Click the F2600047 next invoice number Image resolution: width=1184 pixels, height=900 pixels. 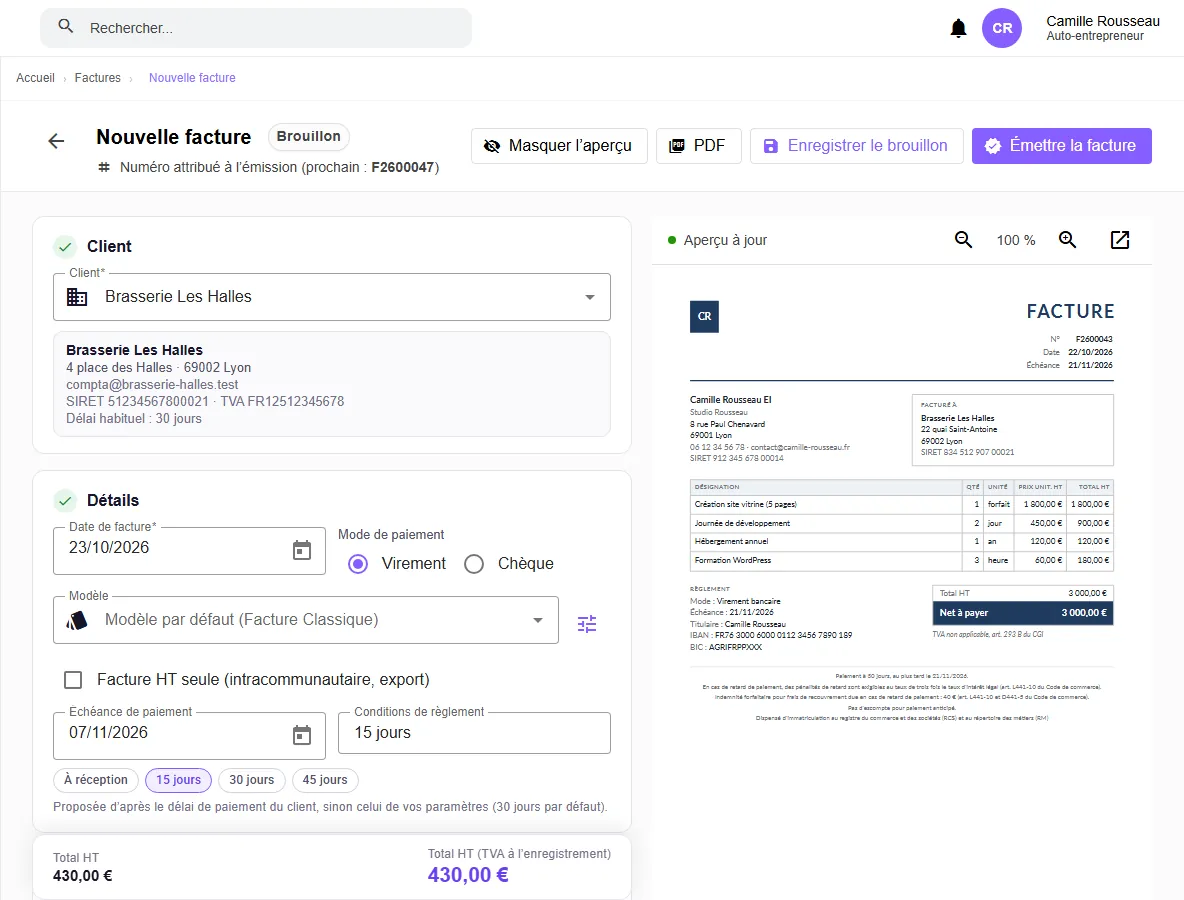(402, 167)
